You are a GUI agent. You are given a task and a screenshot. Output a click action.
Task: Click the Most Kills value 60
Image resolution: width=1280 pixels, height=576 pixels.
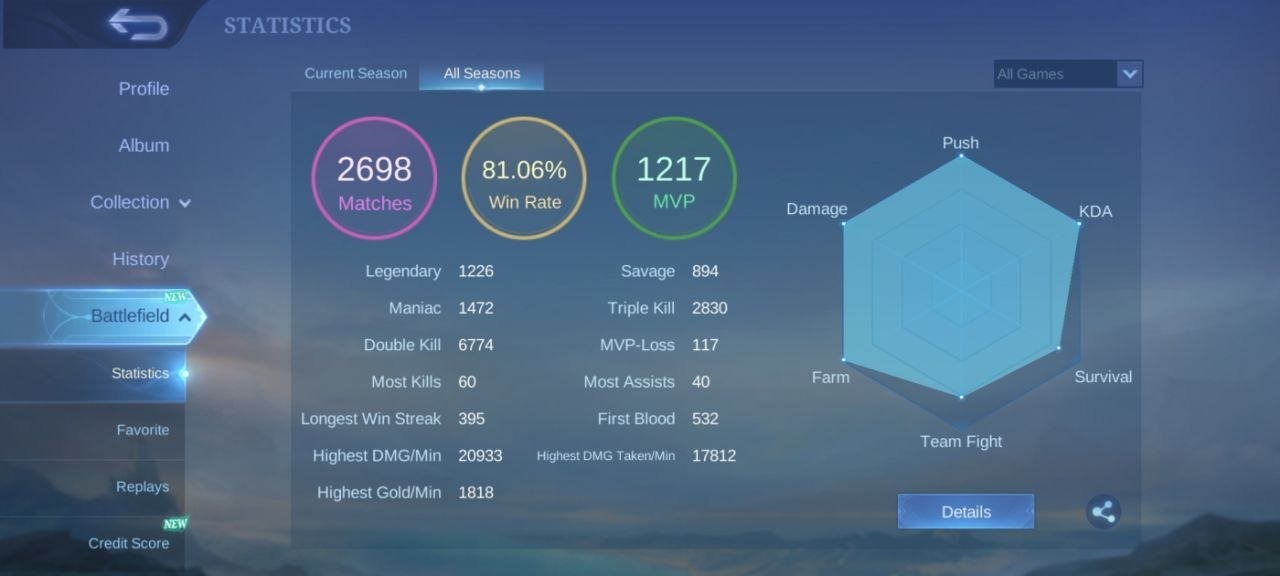pos(467,383)
